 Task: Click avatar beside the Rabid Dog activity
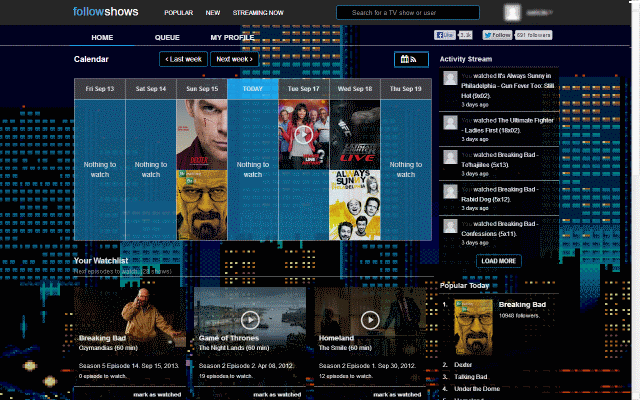[x=451, y=191]
